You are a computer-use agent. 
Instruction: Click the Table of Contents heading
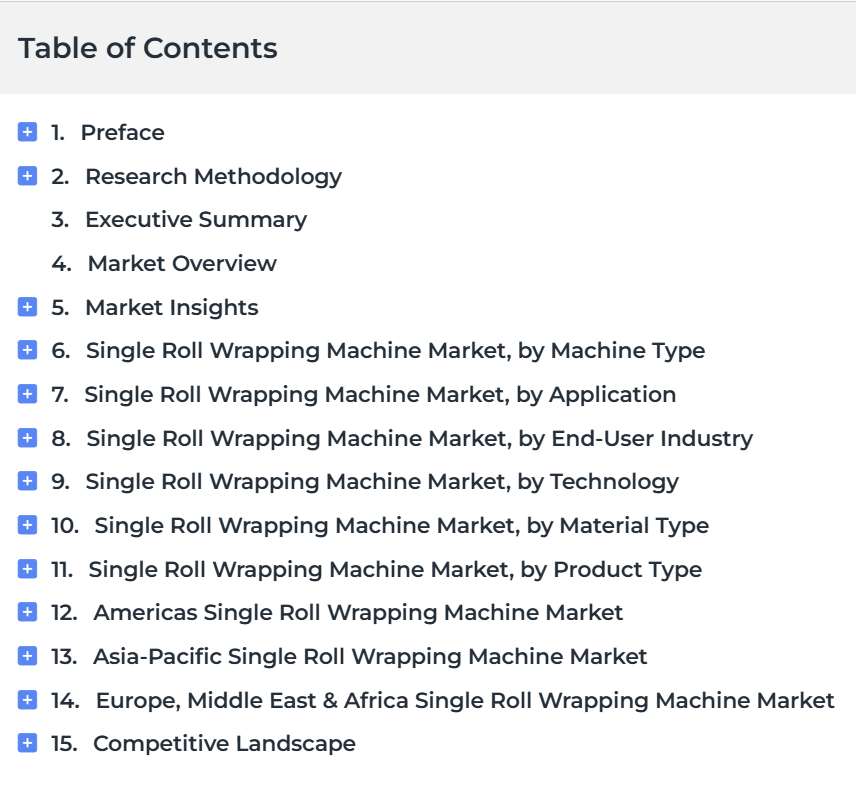point(148,48)
